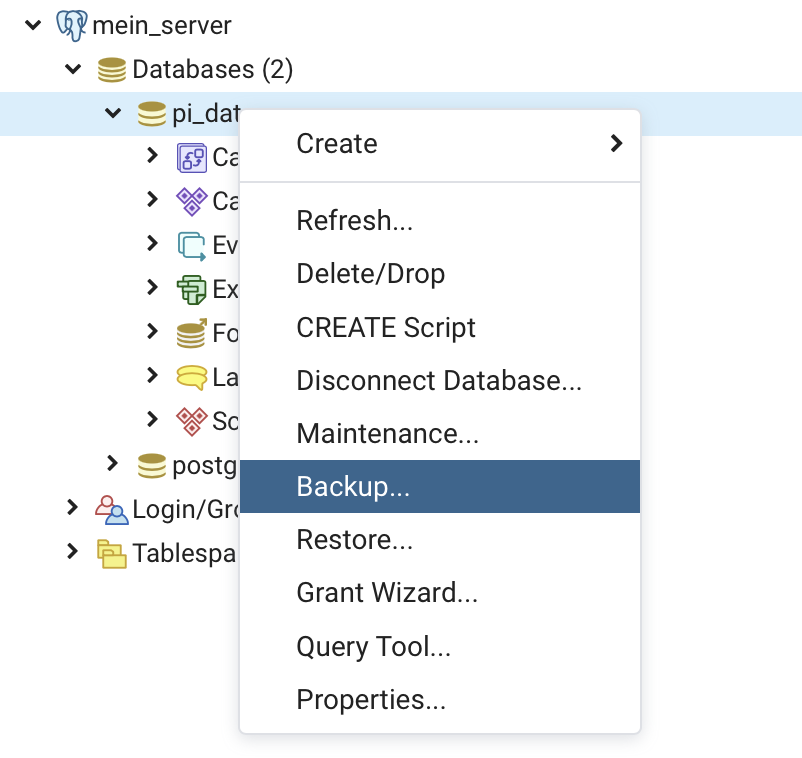Expand the Schemas node chevron
Viewport: 802px width, 758px height.
click(152, 419)
